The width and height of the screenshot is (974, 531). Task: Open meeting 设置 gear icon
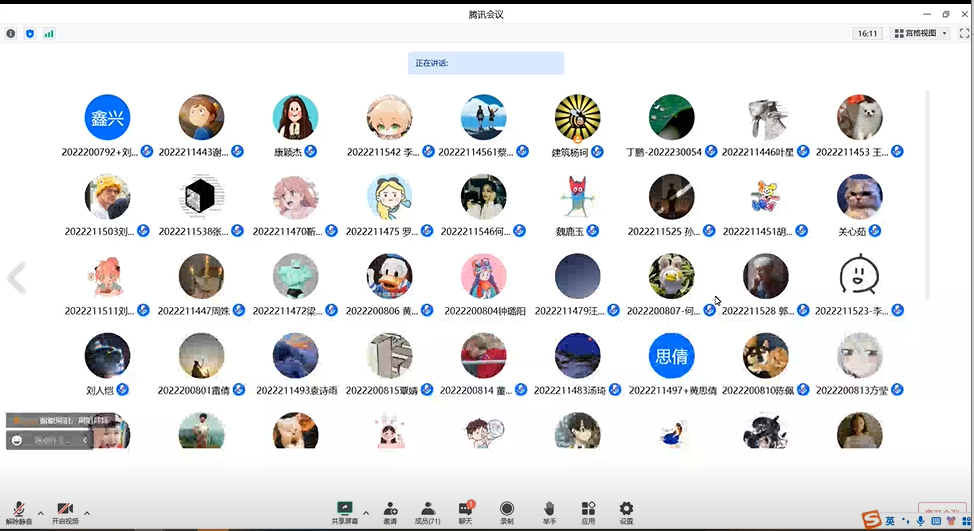click(626, 511)
